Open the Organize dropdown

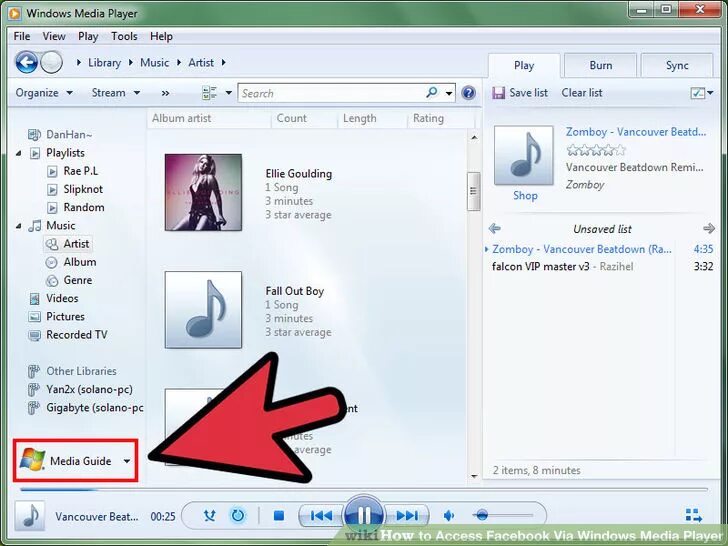pyautogui.click(x=44, y=93)
